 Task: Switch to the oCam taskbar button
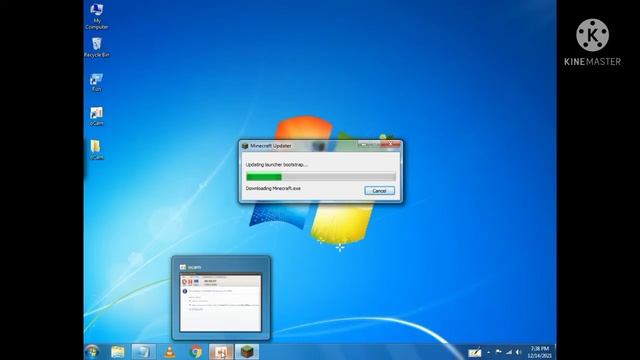click(x=221, y=352)
